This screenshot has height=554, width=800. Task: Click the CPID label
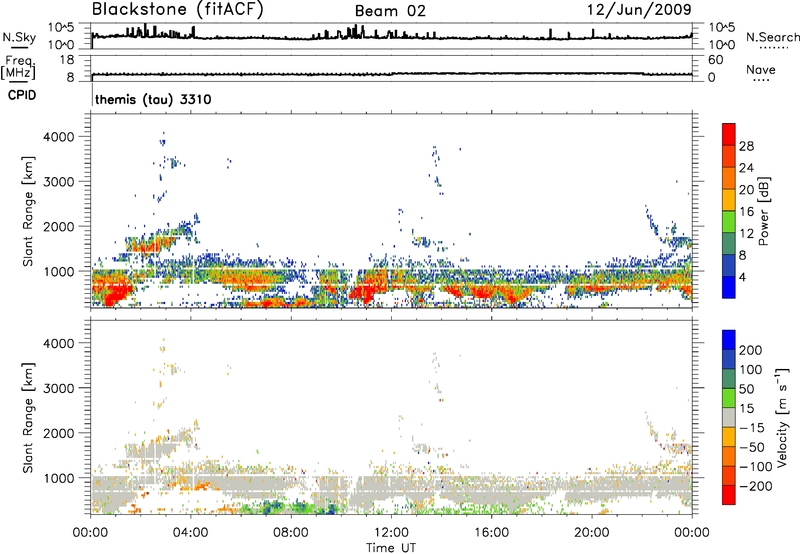tap(22, 95)
